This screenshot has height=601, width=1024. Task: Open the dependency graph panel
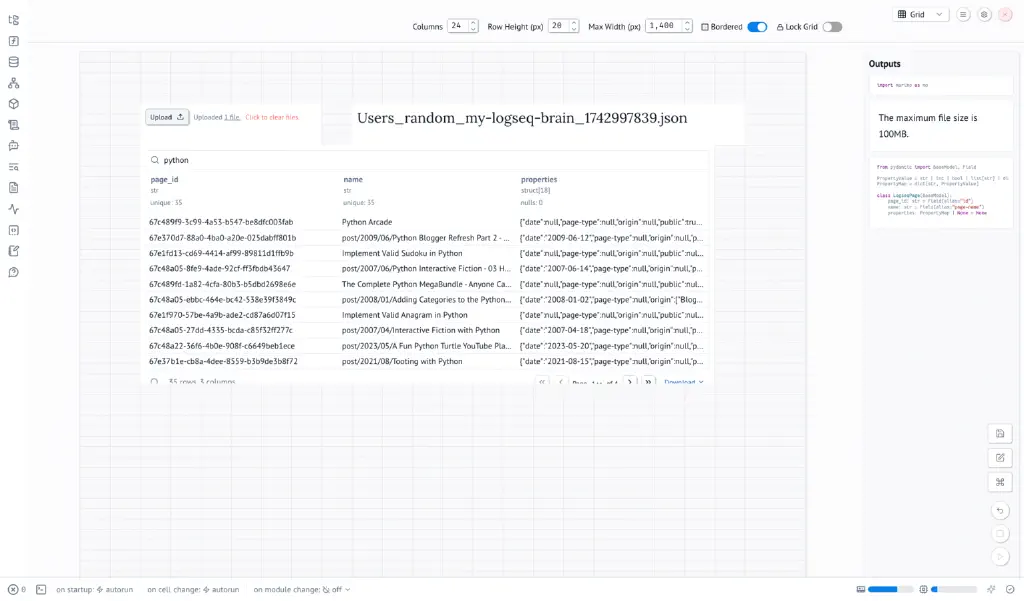14,83
